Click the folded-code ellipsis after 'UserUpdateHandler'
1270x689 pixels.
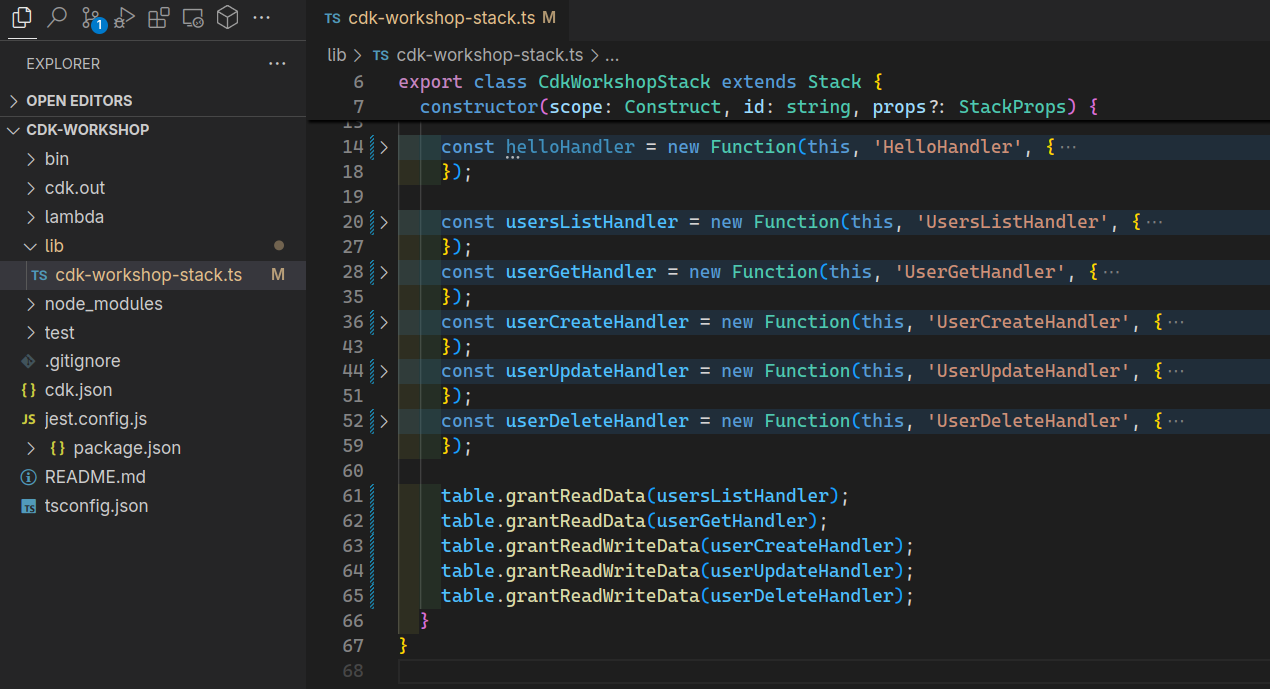pyautogui.click(x=1176, y=371)
